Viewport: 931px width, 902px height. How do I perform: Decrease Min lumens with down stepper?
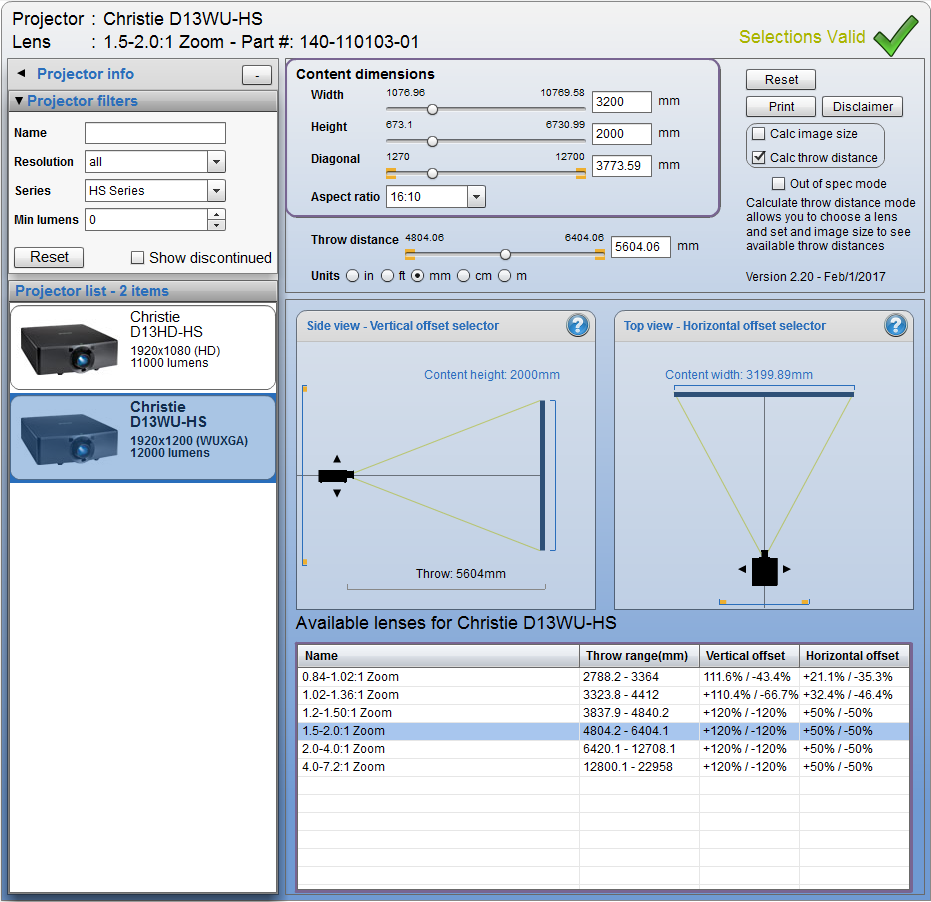[216, 225]
